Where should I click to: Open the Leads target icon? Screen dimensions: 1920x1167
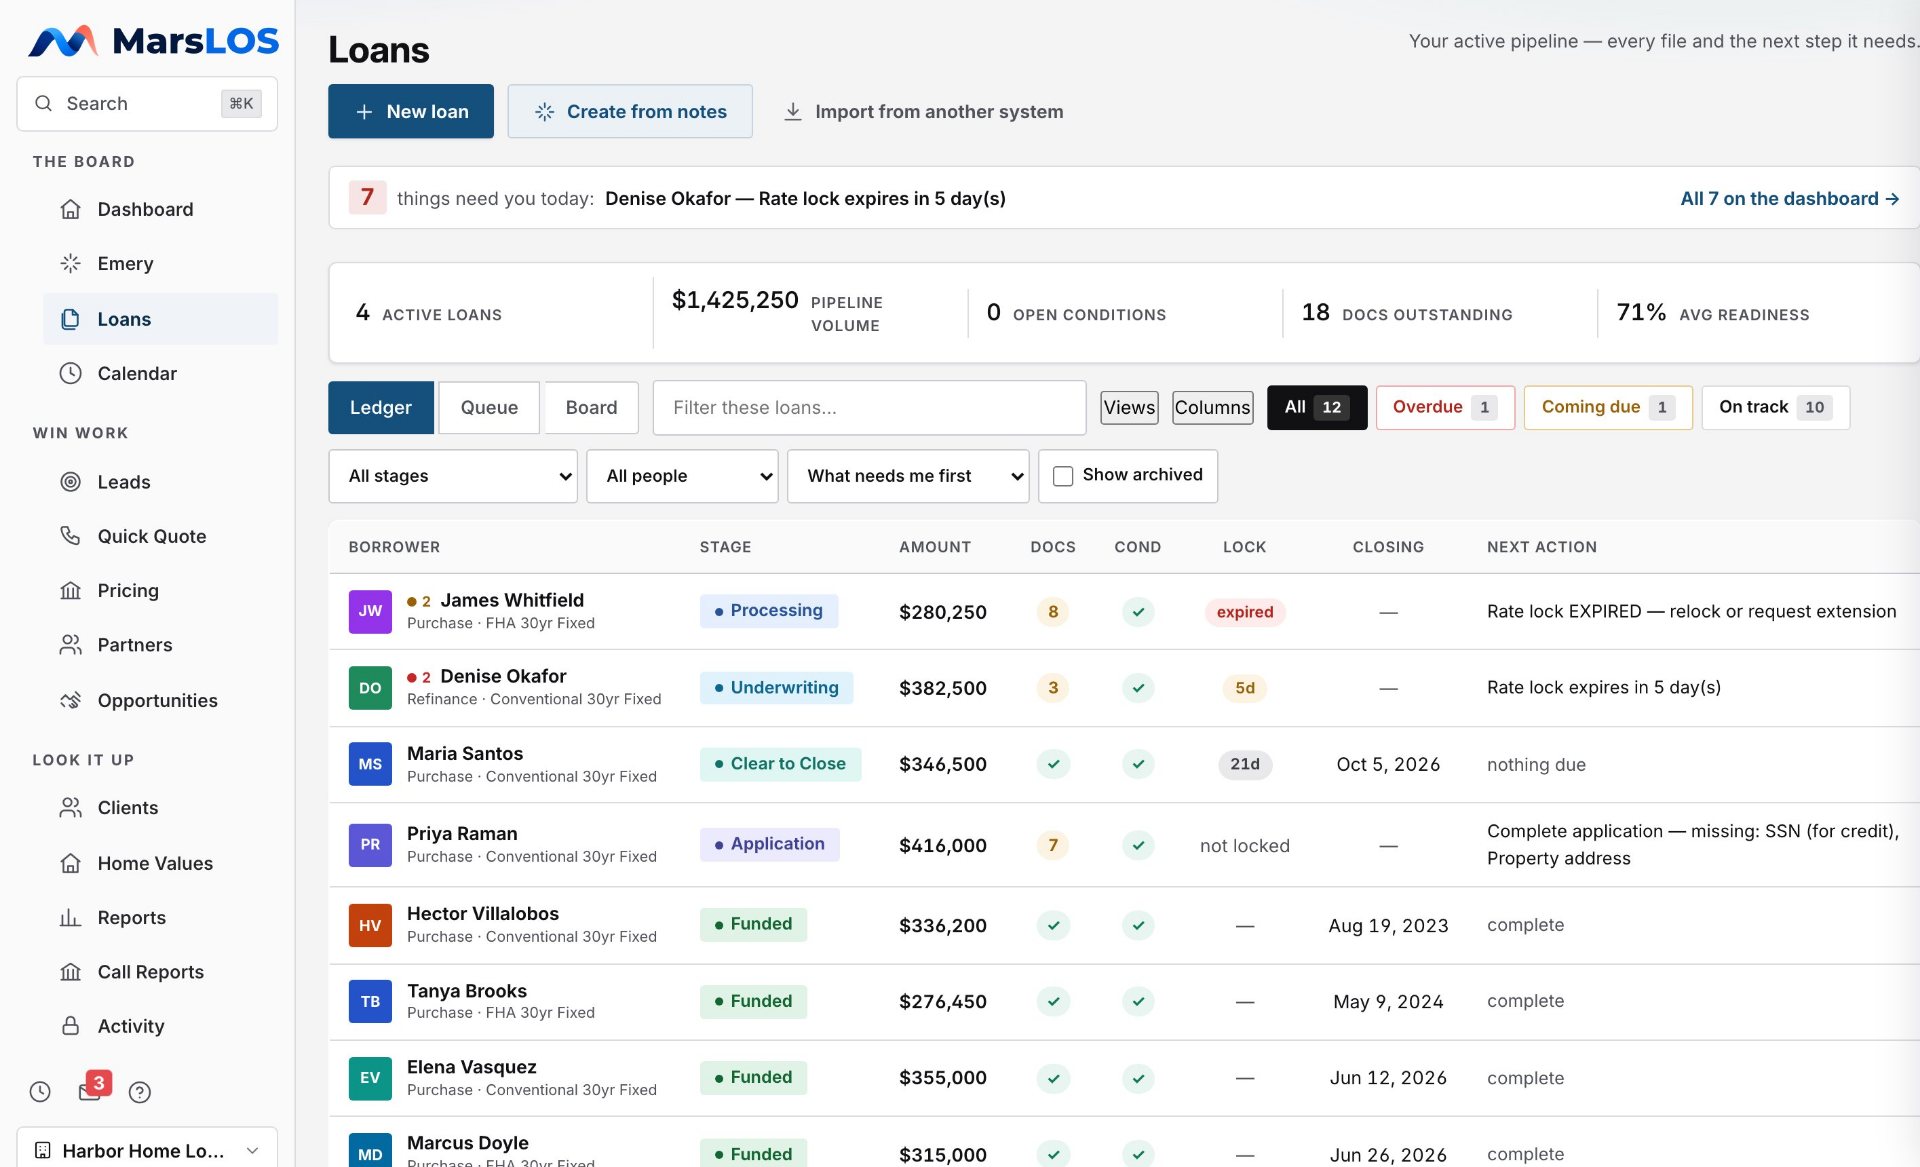[x=70, y=481]
